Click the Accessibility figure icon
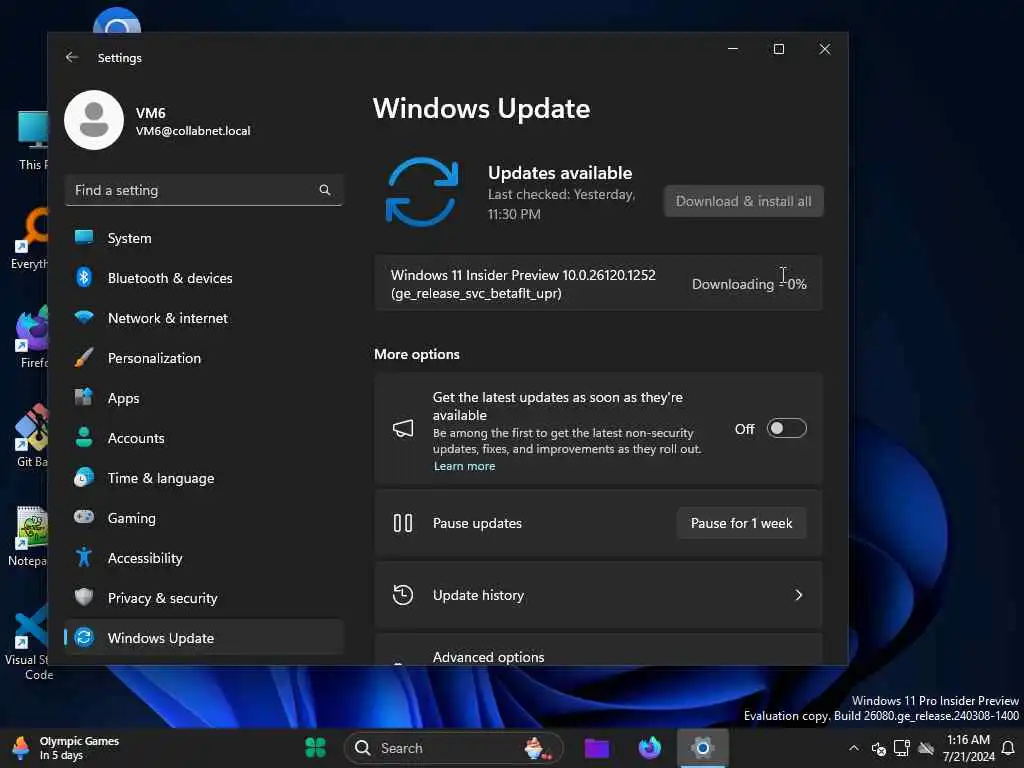The image size is (1024, 768). (84, 557)
